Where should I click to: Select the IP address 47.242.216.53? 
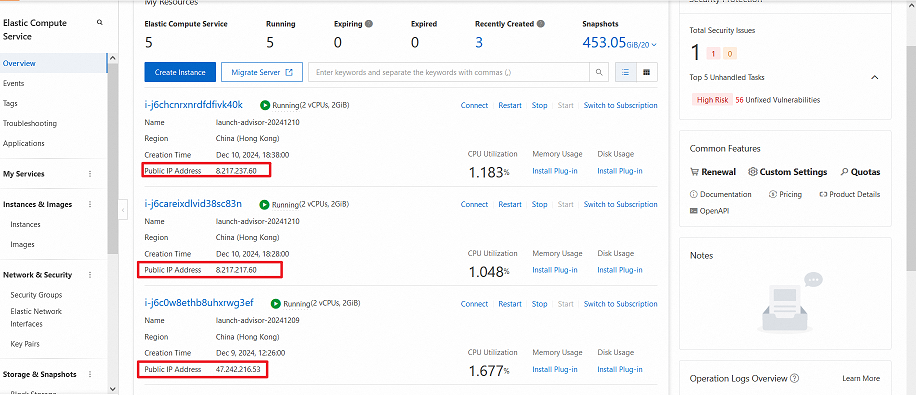click(238, 370)
